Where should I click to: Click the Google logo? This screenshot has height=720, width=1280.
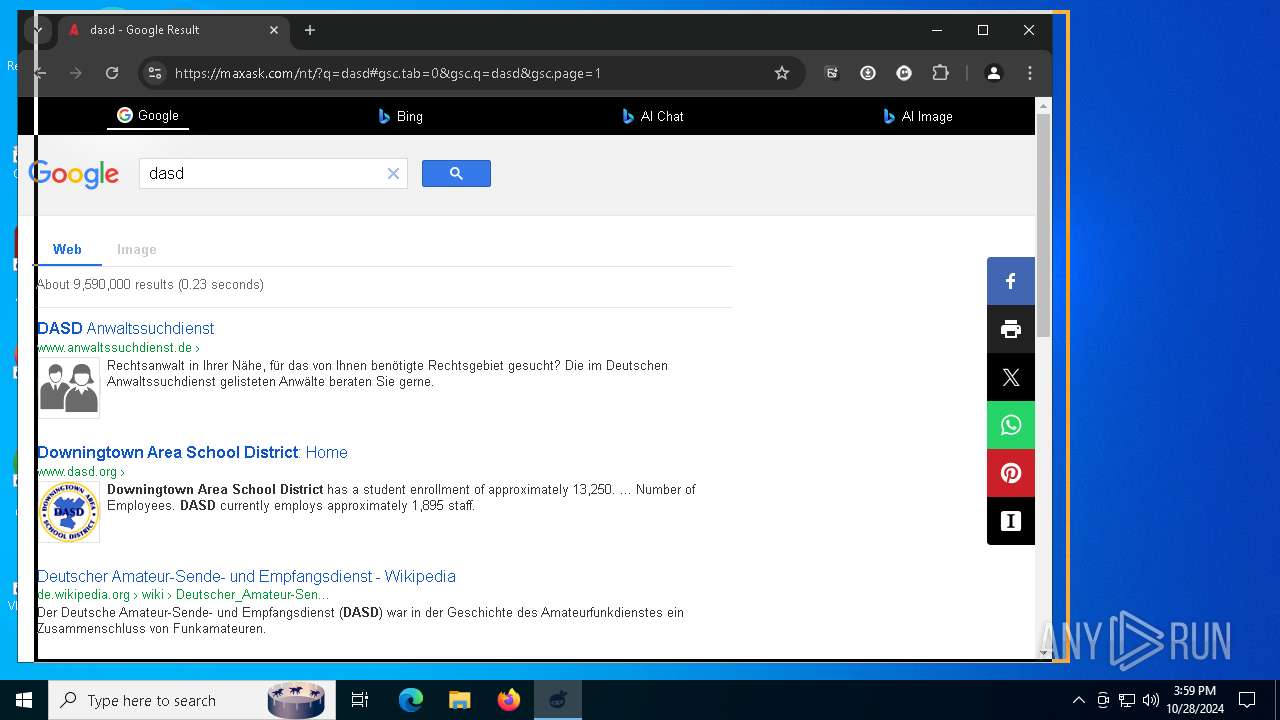pos(74,174)
